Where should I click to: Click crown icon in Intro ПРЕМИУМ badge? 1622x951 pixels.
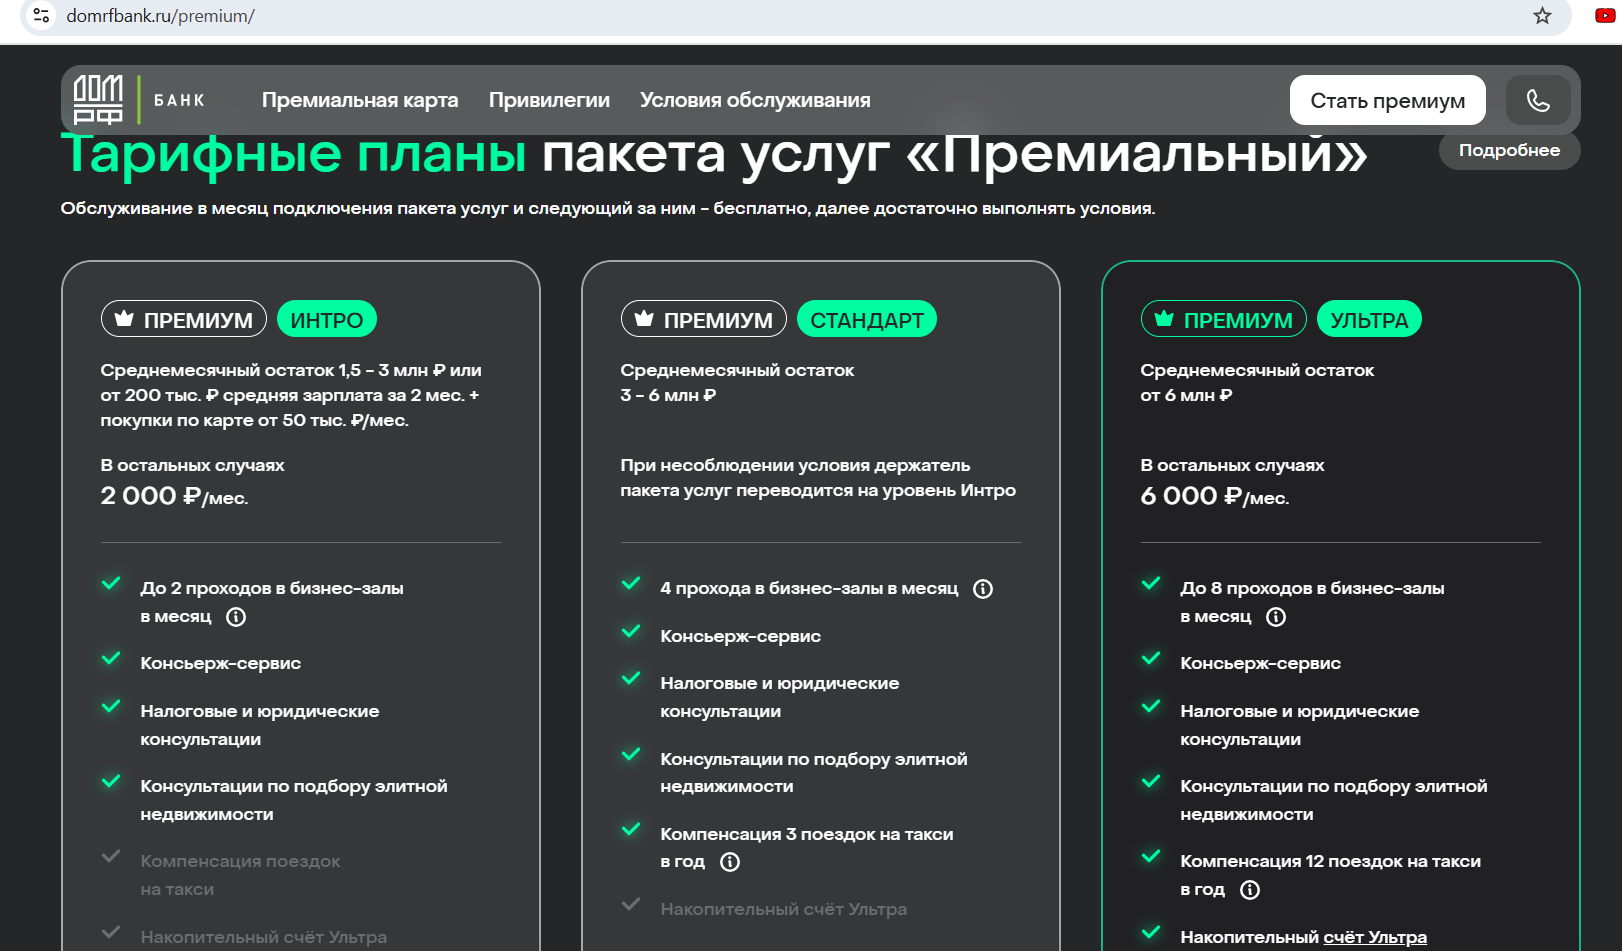[x=124, y=319]
